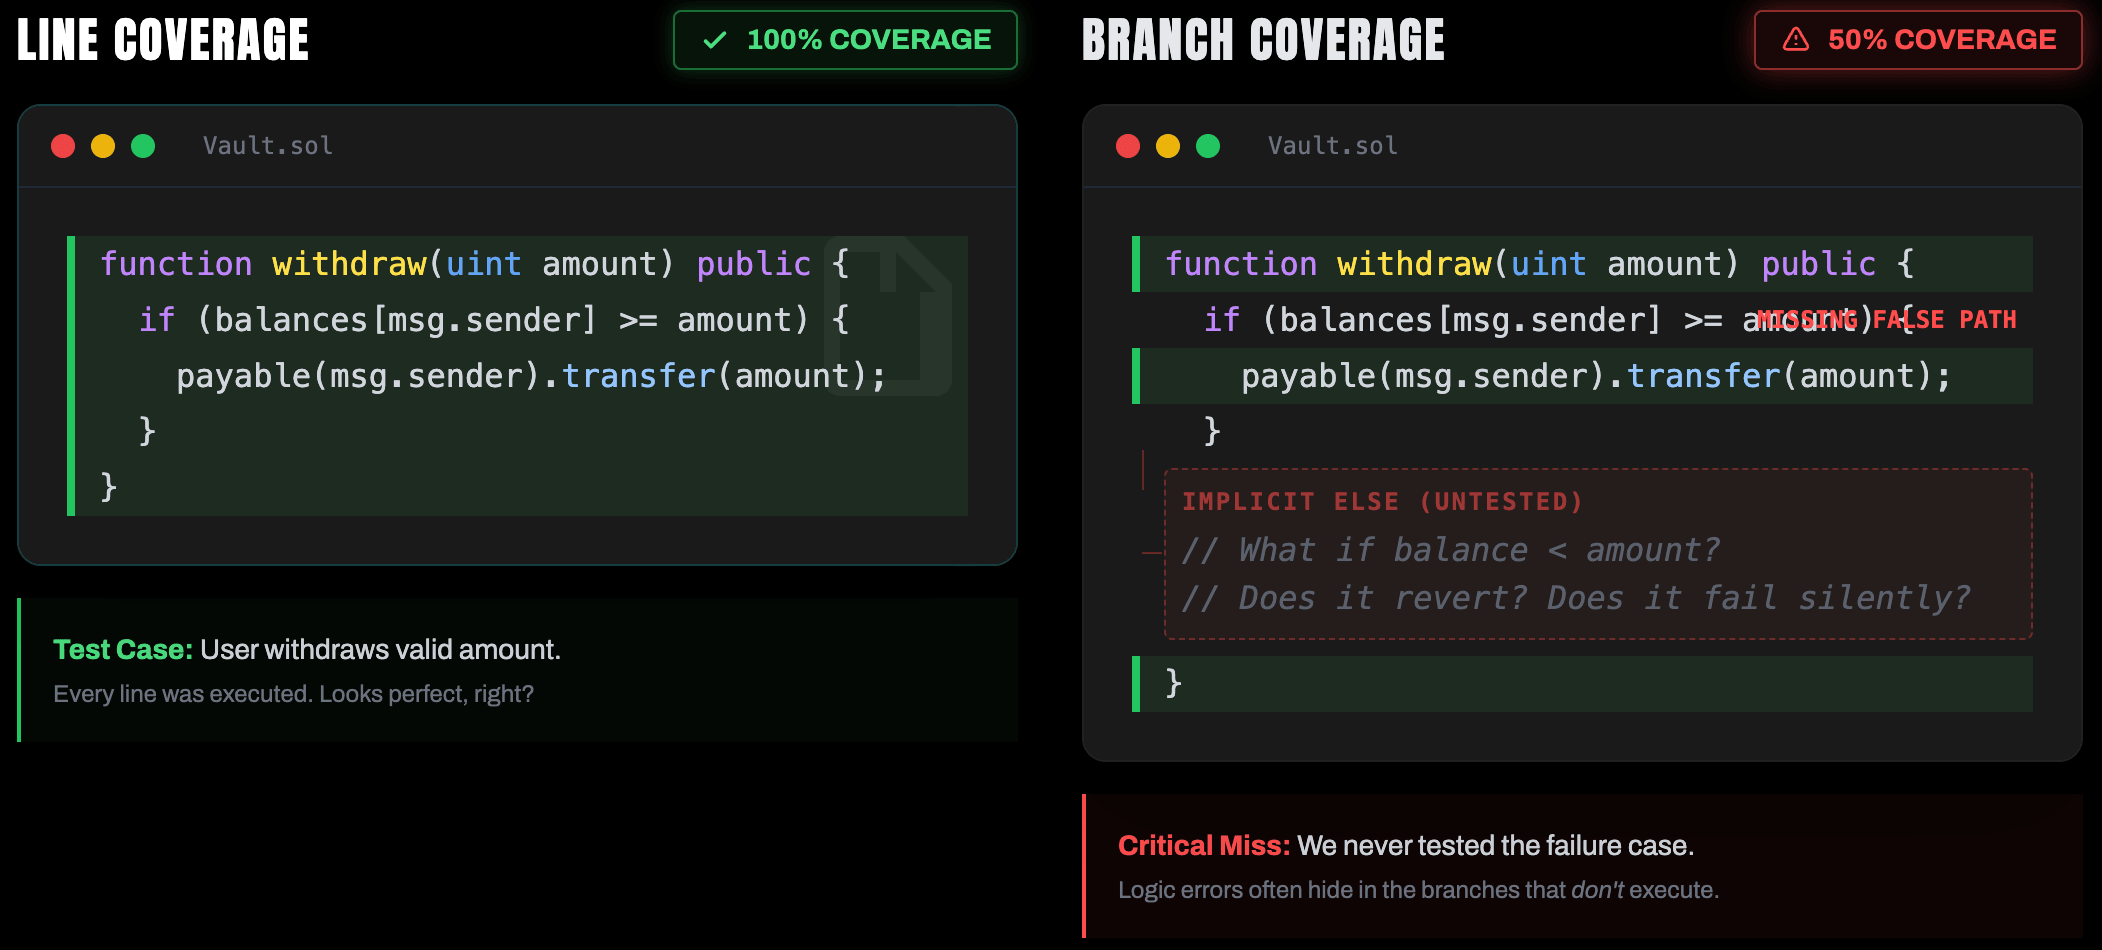Click the red warning triangle icon
Image resolution: width=2102 pixels, height=950 pixels.
1796,39
